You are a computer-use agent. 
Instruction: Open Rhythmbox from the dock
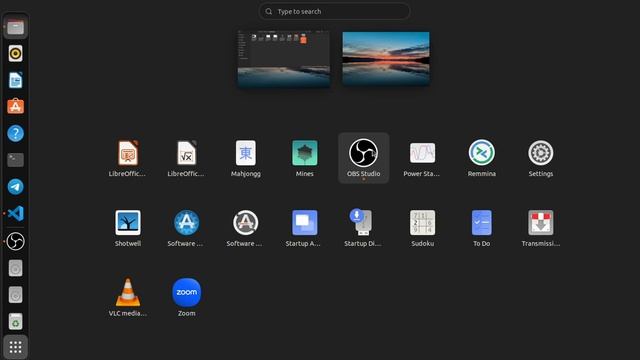pyautogui.click(x=16, y=53)
